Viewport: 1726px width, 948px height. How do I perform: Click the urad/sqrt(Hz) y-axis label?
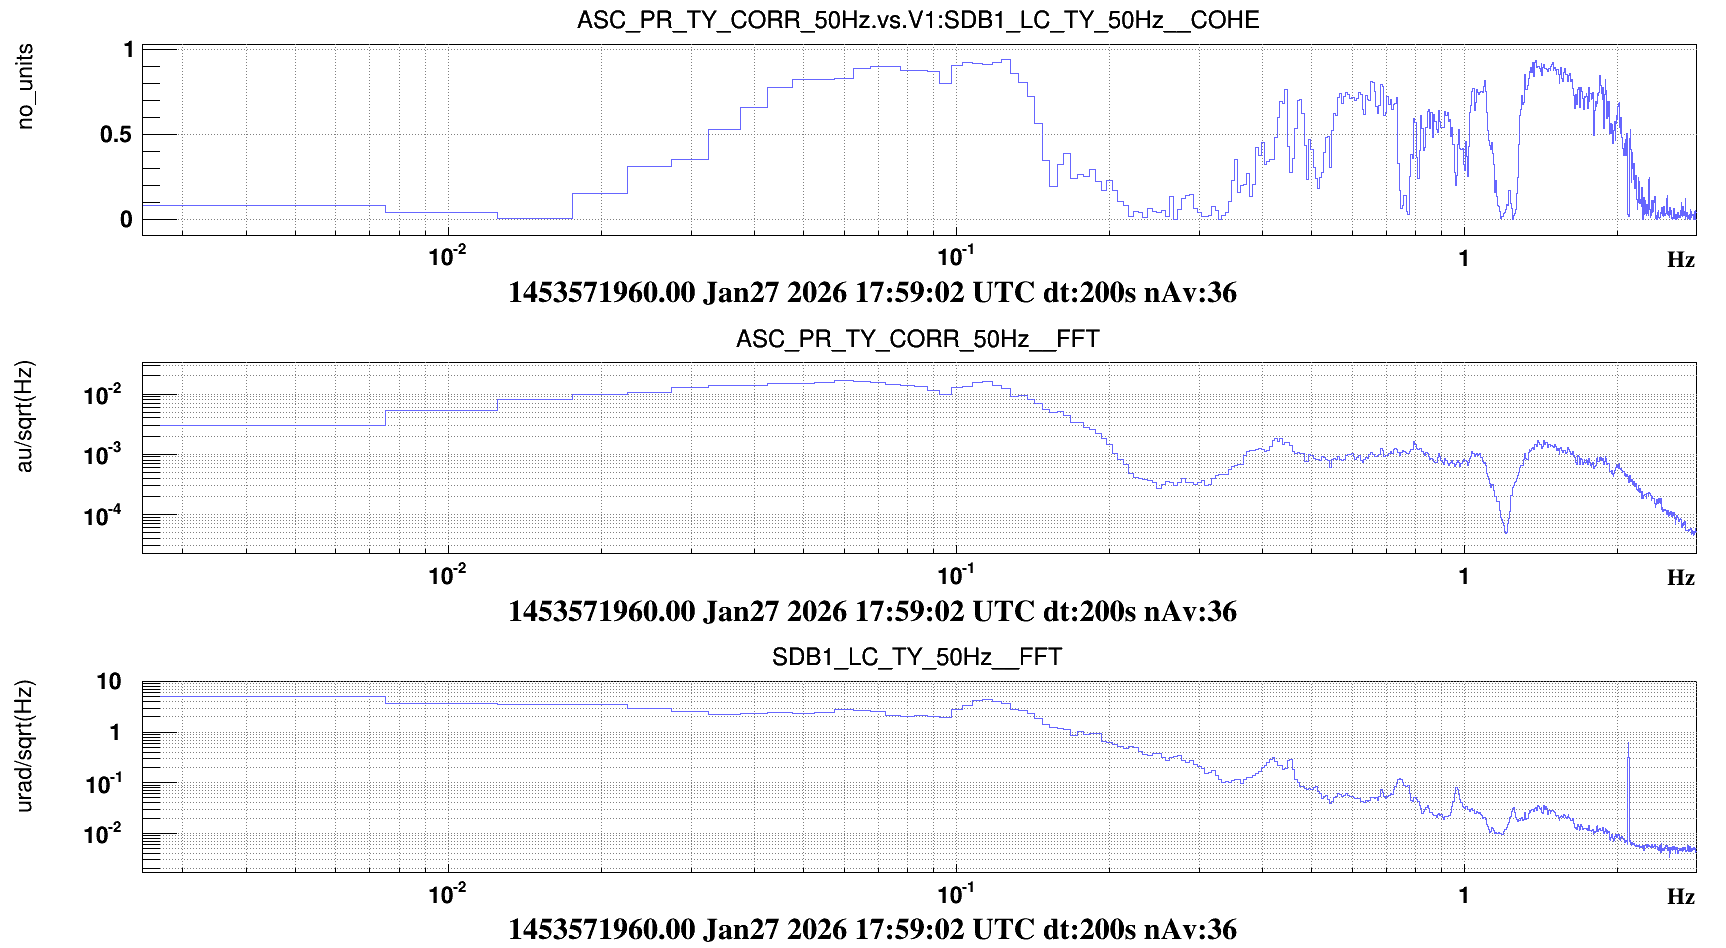tap(26, 746)
